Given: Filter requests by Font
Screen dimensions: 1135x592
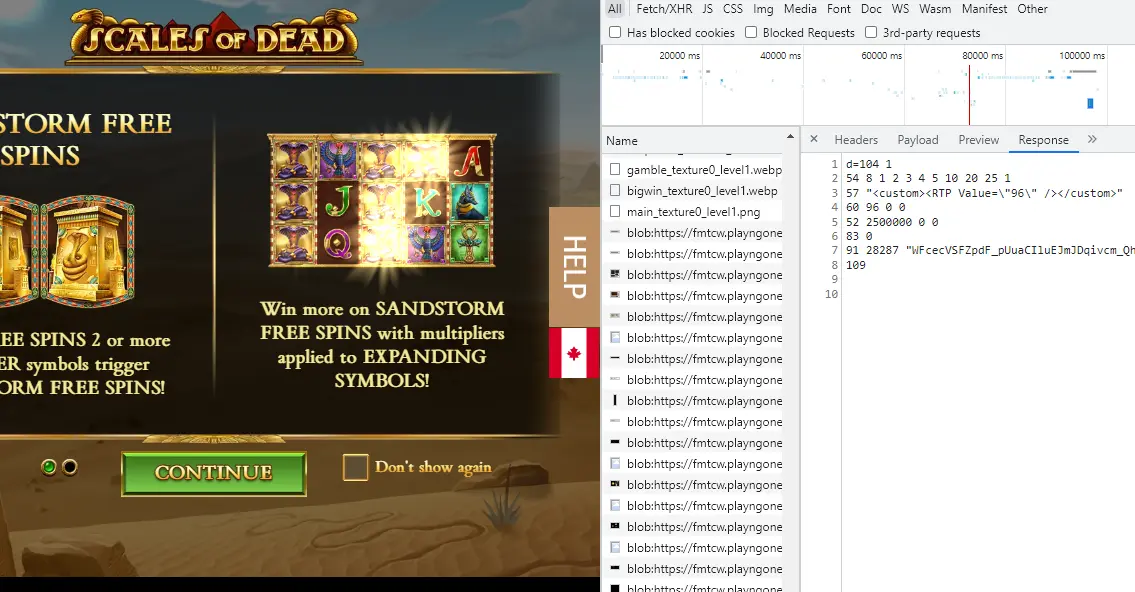Looking at the screenshot, I should [839, 9].
